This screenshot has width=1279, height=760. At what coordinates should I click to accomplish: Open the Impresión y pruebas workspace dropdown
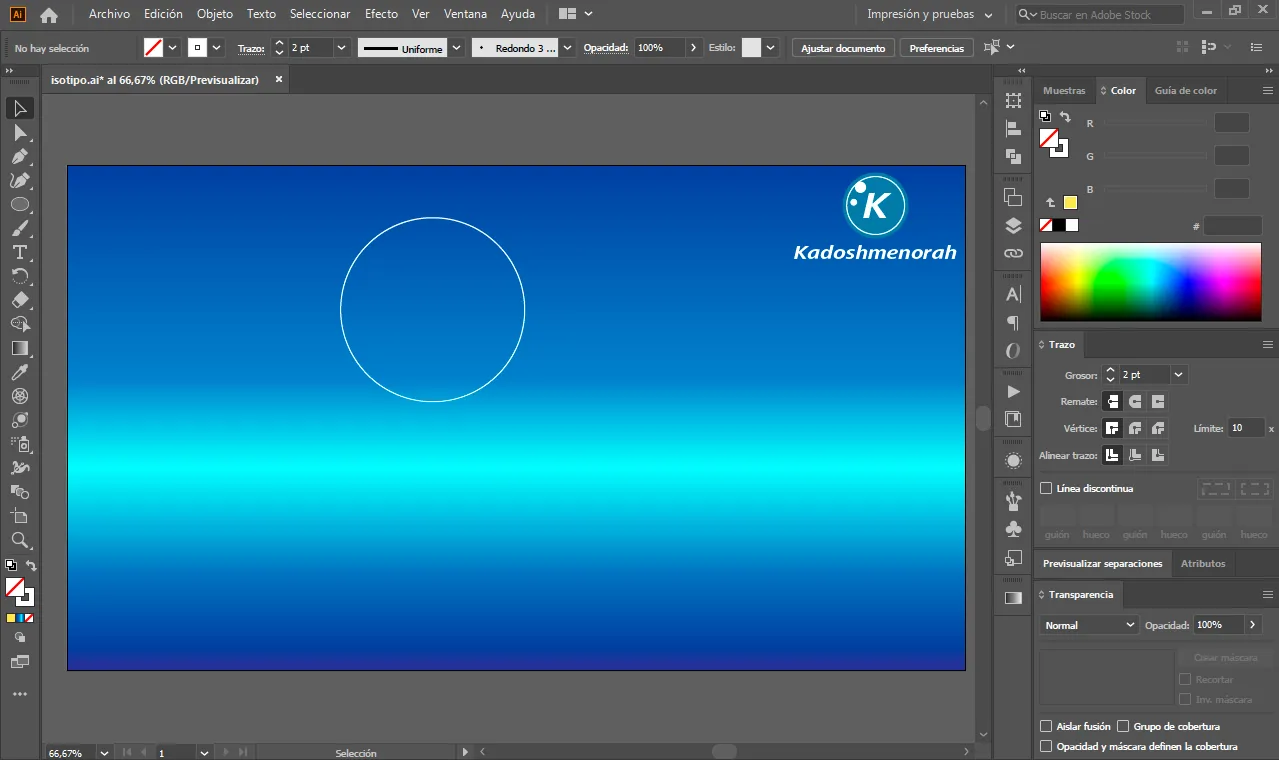tap(929, 14)
